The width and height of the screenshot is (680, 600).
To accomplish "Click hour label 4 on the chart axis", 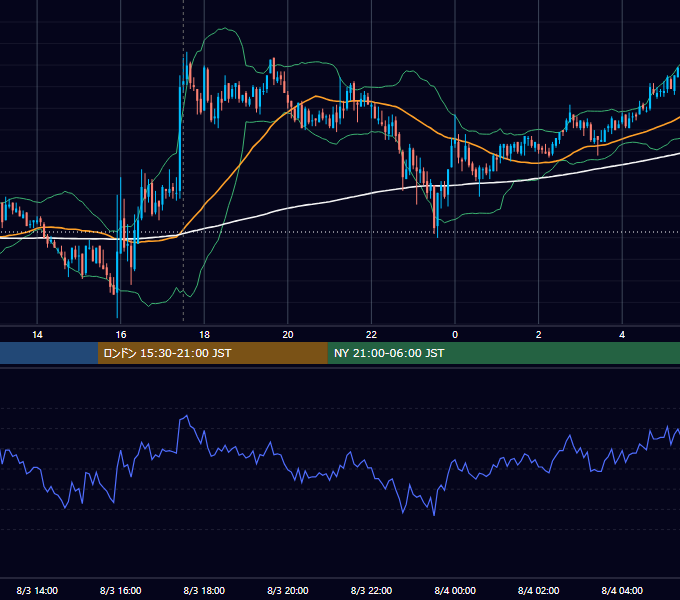I will click(622, 335).
